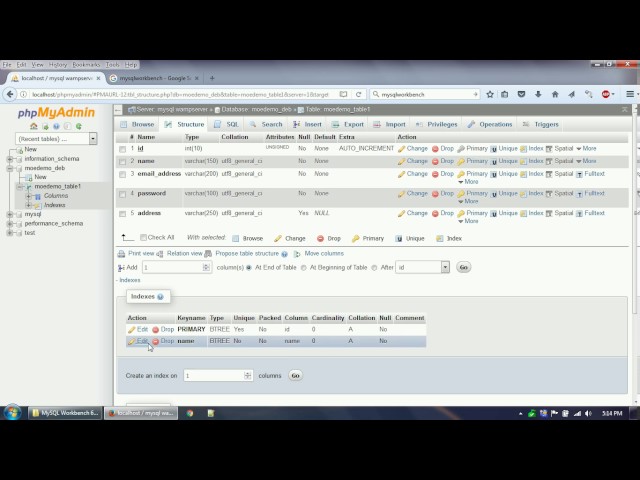Select At Beginning of Table radio
640x480 pixels.
(x=304, y=268)
